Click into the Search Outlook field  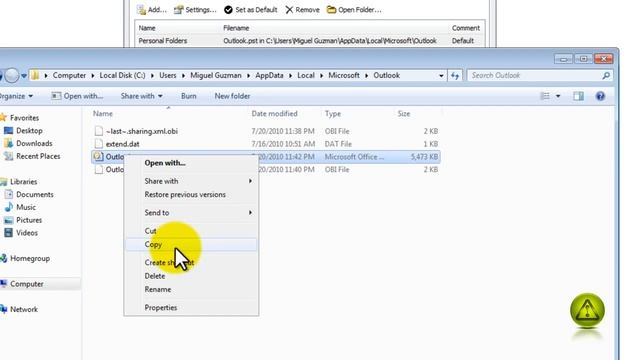pos(535,76)
